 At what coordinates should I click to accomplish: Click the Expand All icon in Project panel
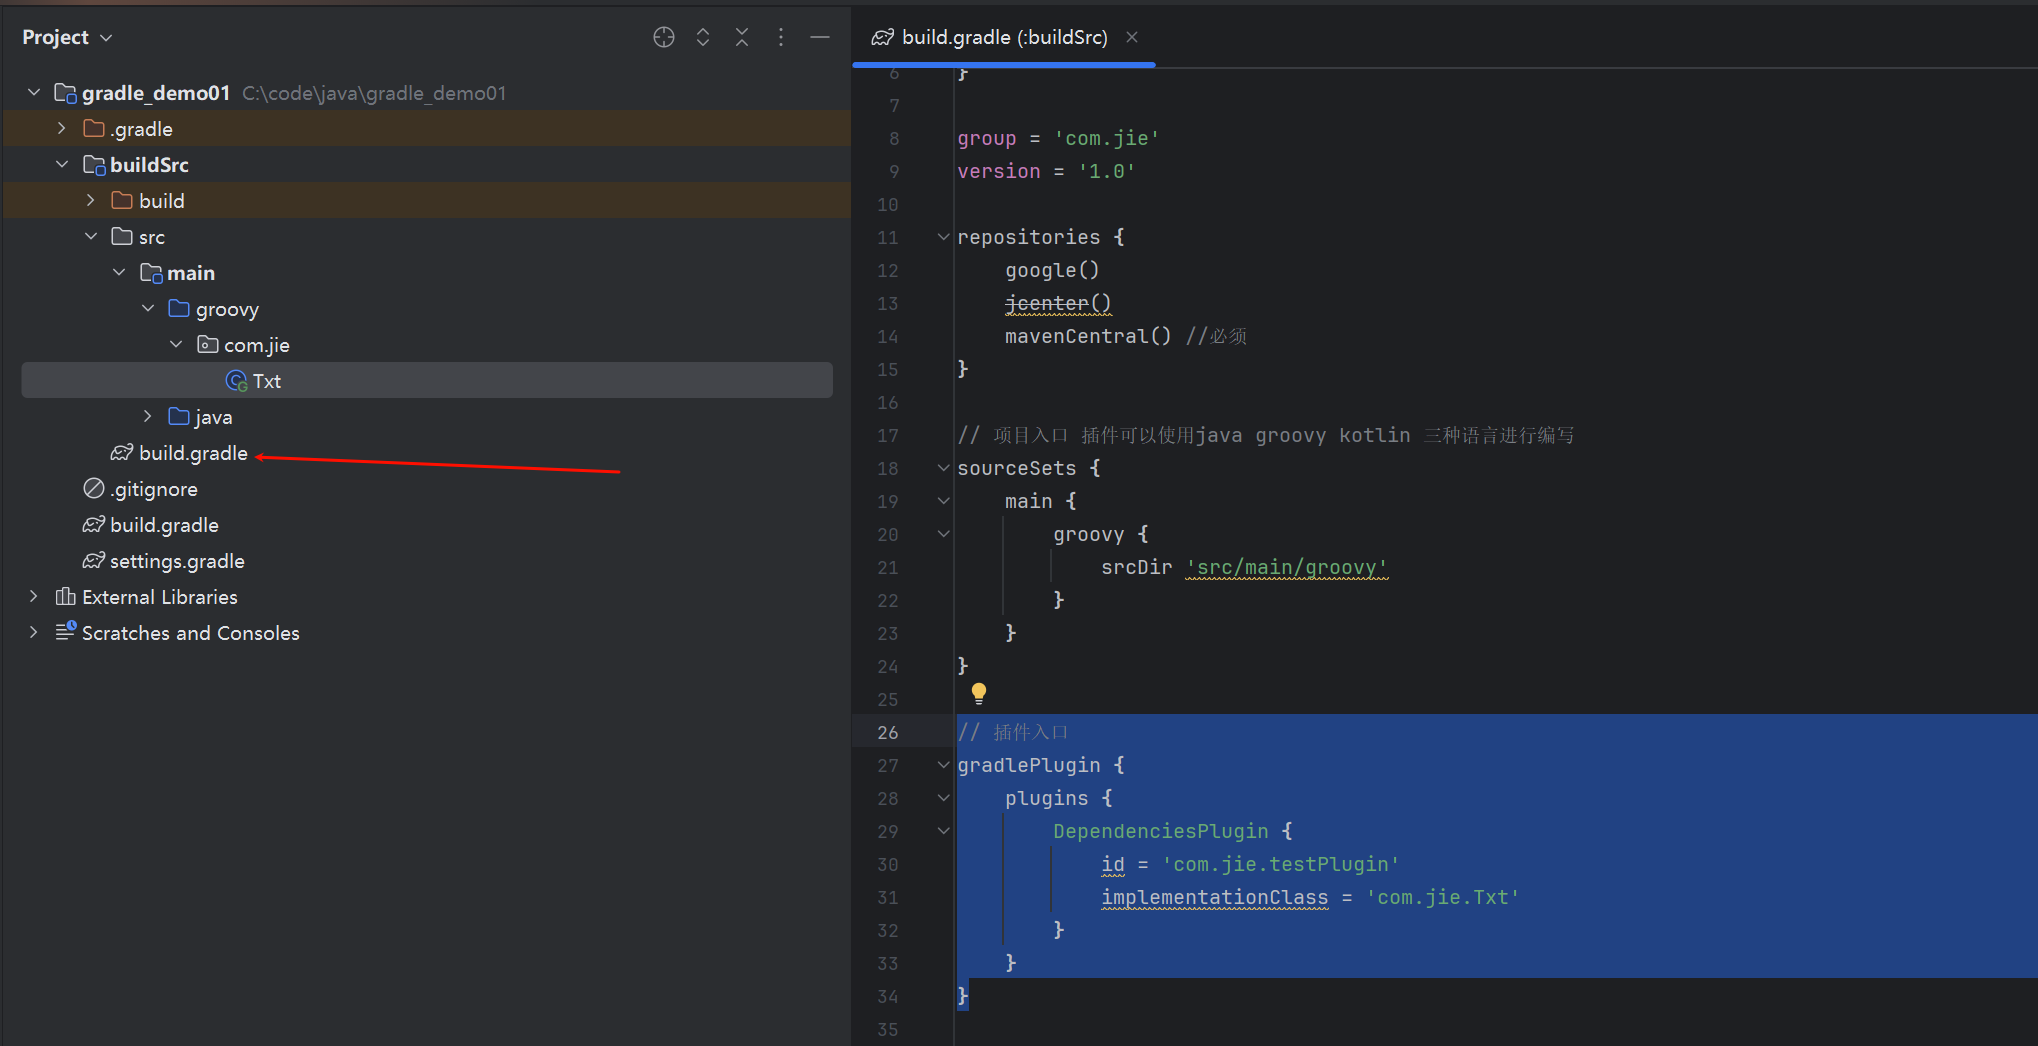(x=703, y=37)
